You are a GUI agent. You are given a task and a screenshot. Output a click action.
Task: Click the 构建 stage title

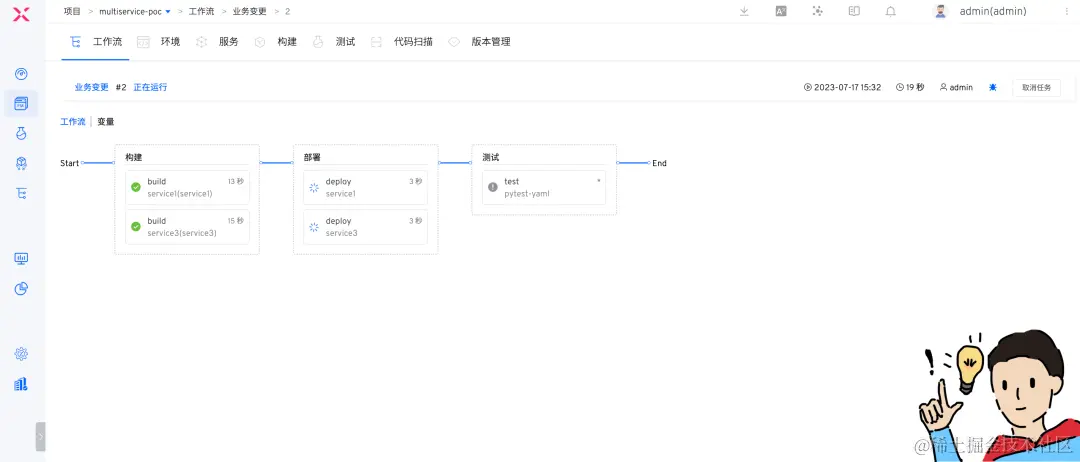pyautogui.click(x=134, y=158)
